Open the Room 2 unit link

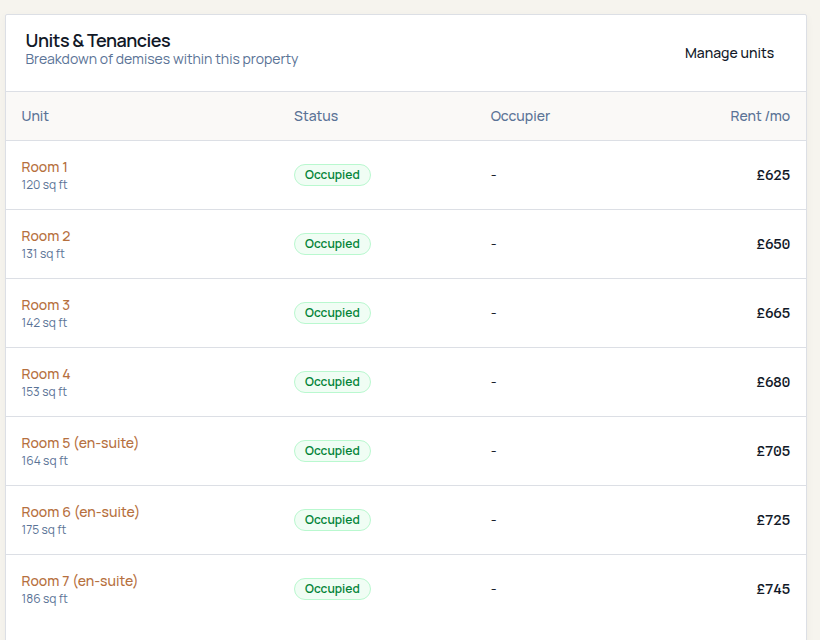[x=45, y=236]
